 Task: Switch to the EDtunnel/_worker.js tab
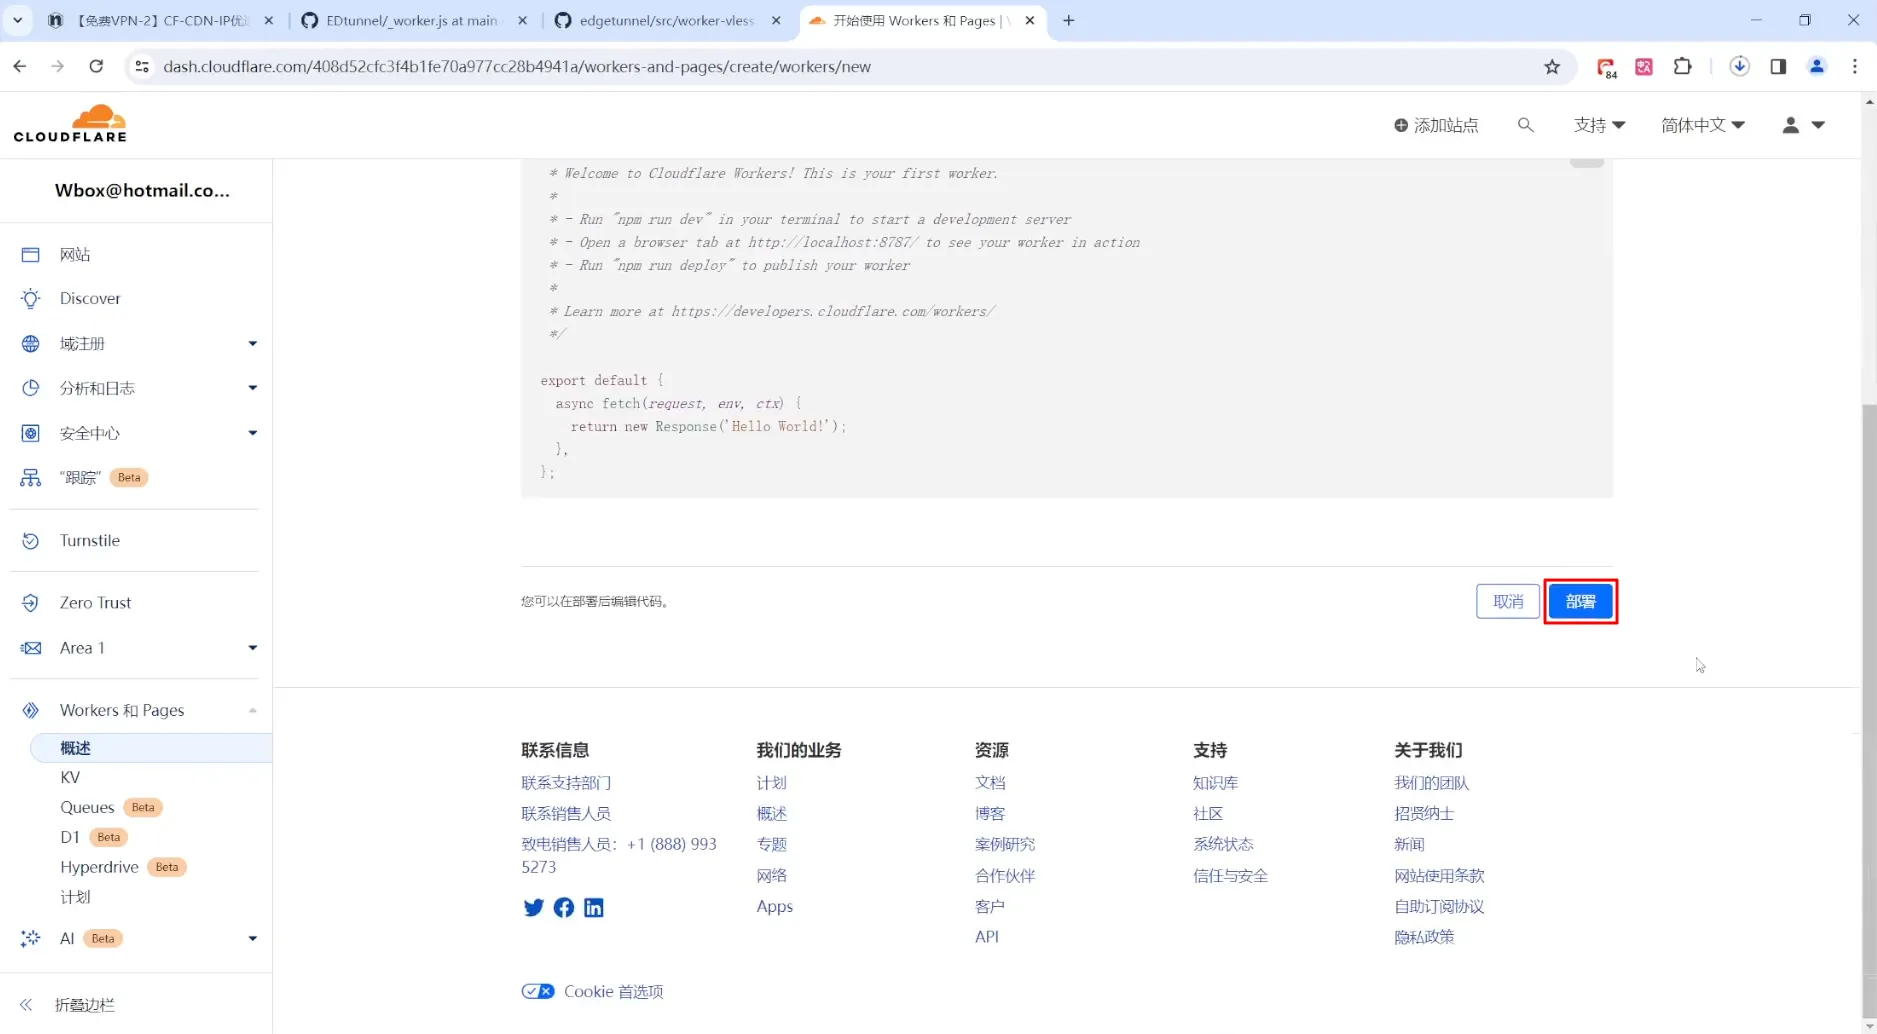click(x=413, y=21)
